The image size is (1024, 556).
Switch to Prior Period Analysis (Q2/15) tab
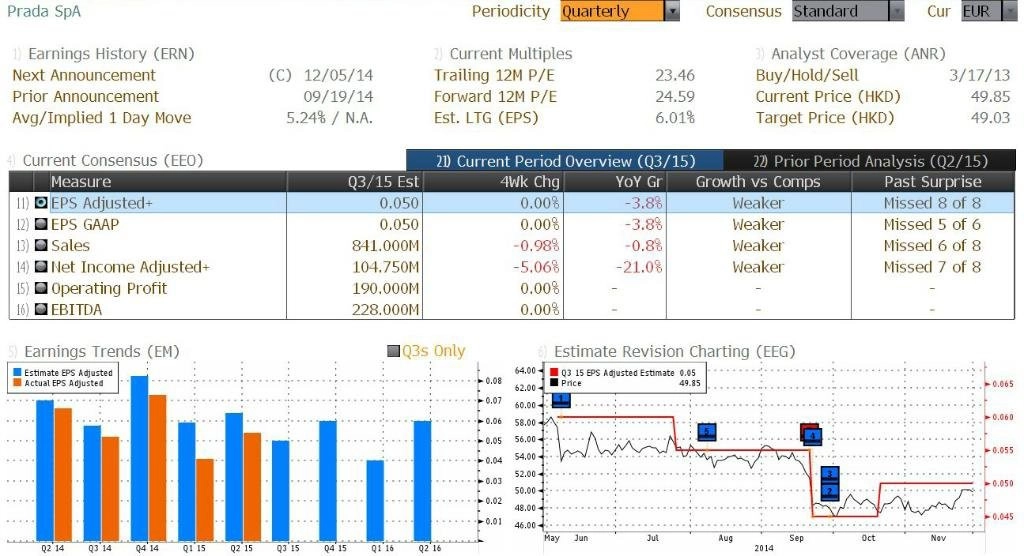point(870,161)
